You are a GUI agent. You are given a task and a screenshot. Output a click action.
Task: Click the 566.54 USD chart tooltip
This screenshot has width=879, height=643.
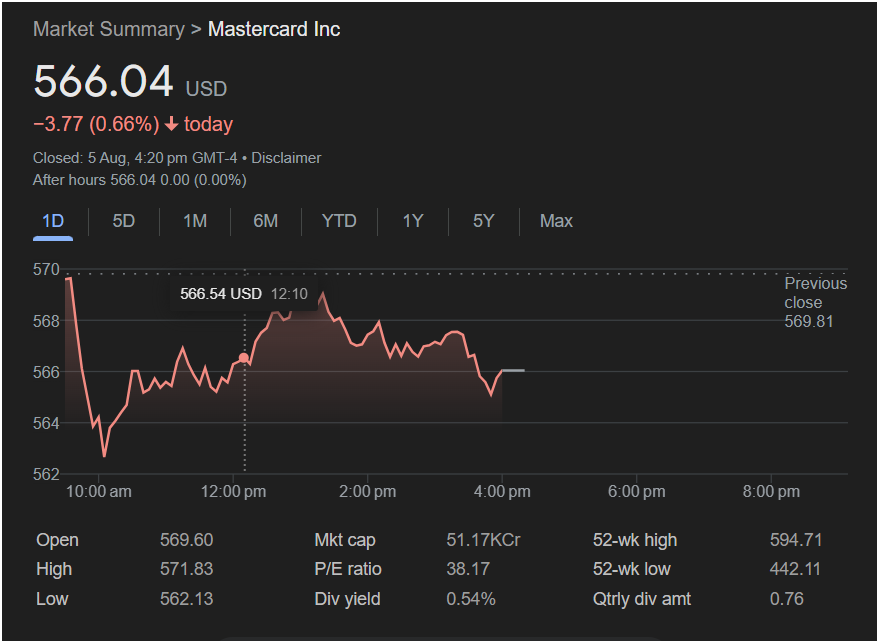(244, 294)
